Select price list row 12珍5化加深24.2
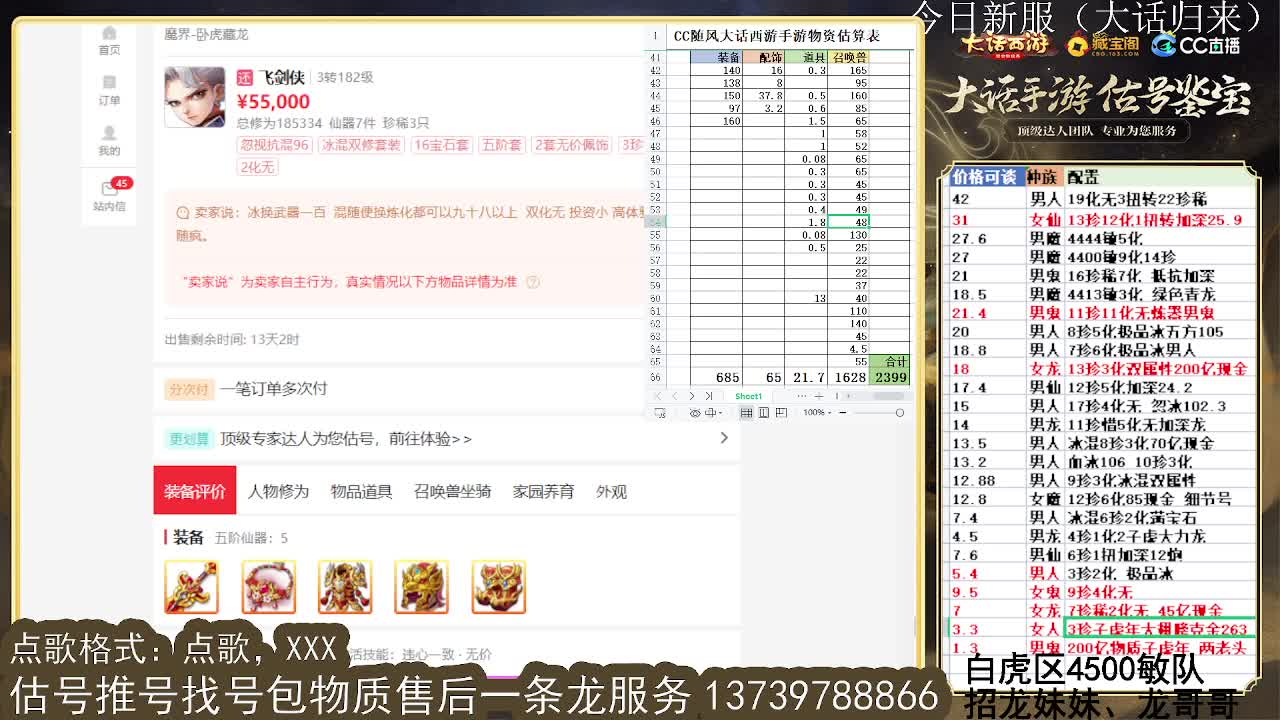The height and width of the screenshot is (720, 1280). pyautogui.click(x=1101, y=387)
